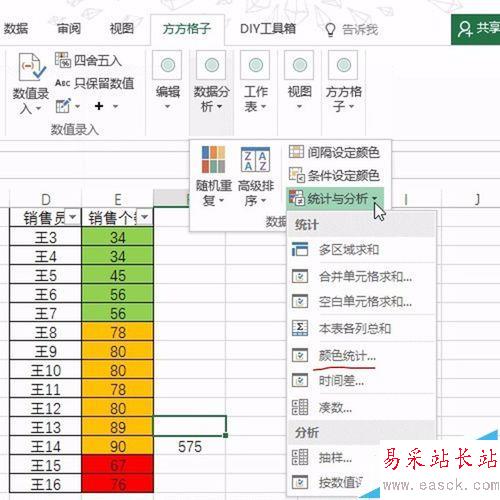Click the 视图 group icon in ribbon
Screen dimensions: 500x500
(x=299, y=65)
